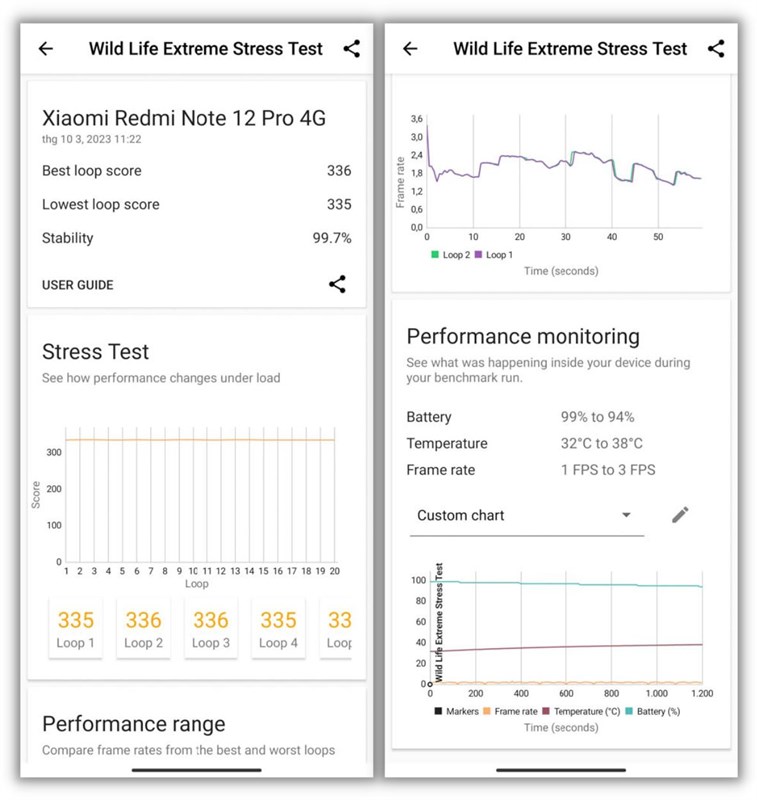Viewport: 757px width, 800px height.
Task: Select the Loop 2 score card
Action: (144, 629)
